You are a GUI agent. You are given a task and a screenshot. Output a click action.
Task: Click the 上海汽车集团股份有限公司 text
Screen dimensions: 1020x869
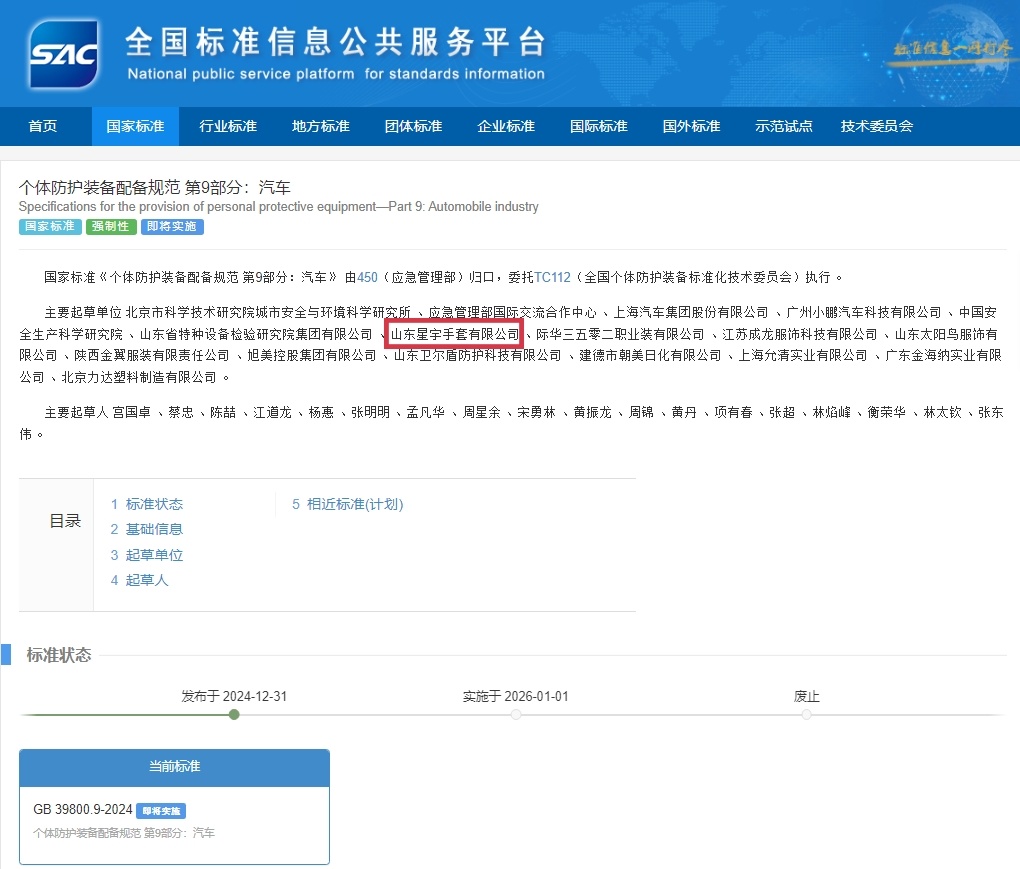pos(691,313)
